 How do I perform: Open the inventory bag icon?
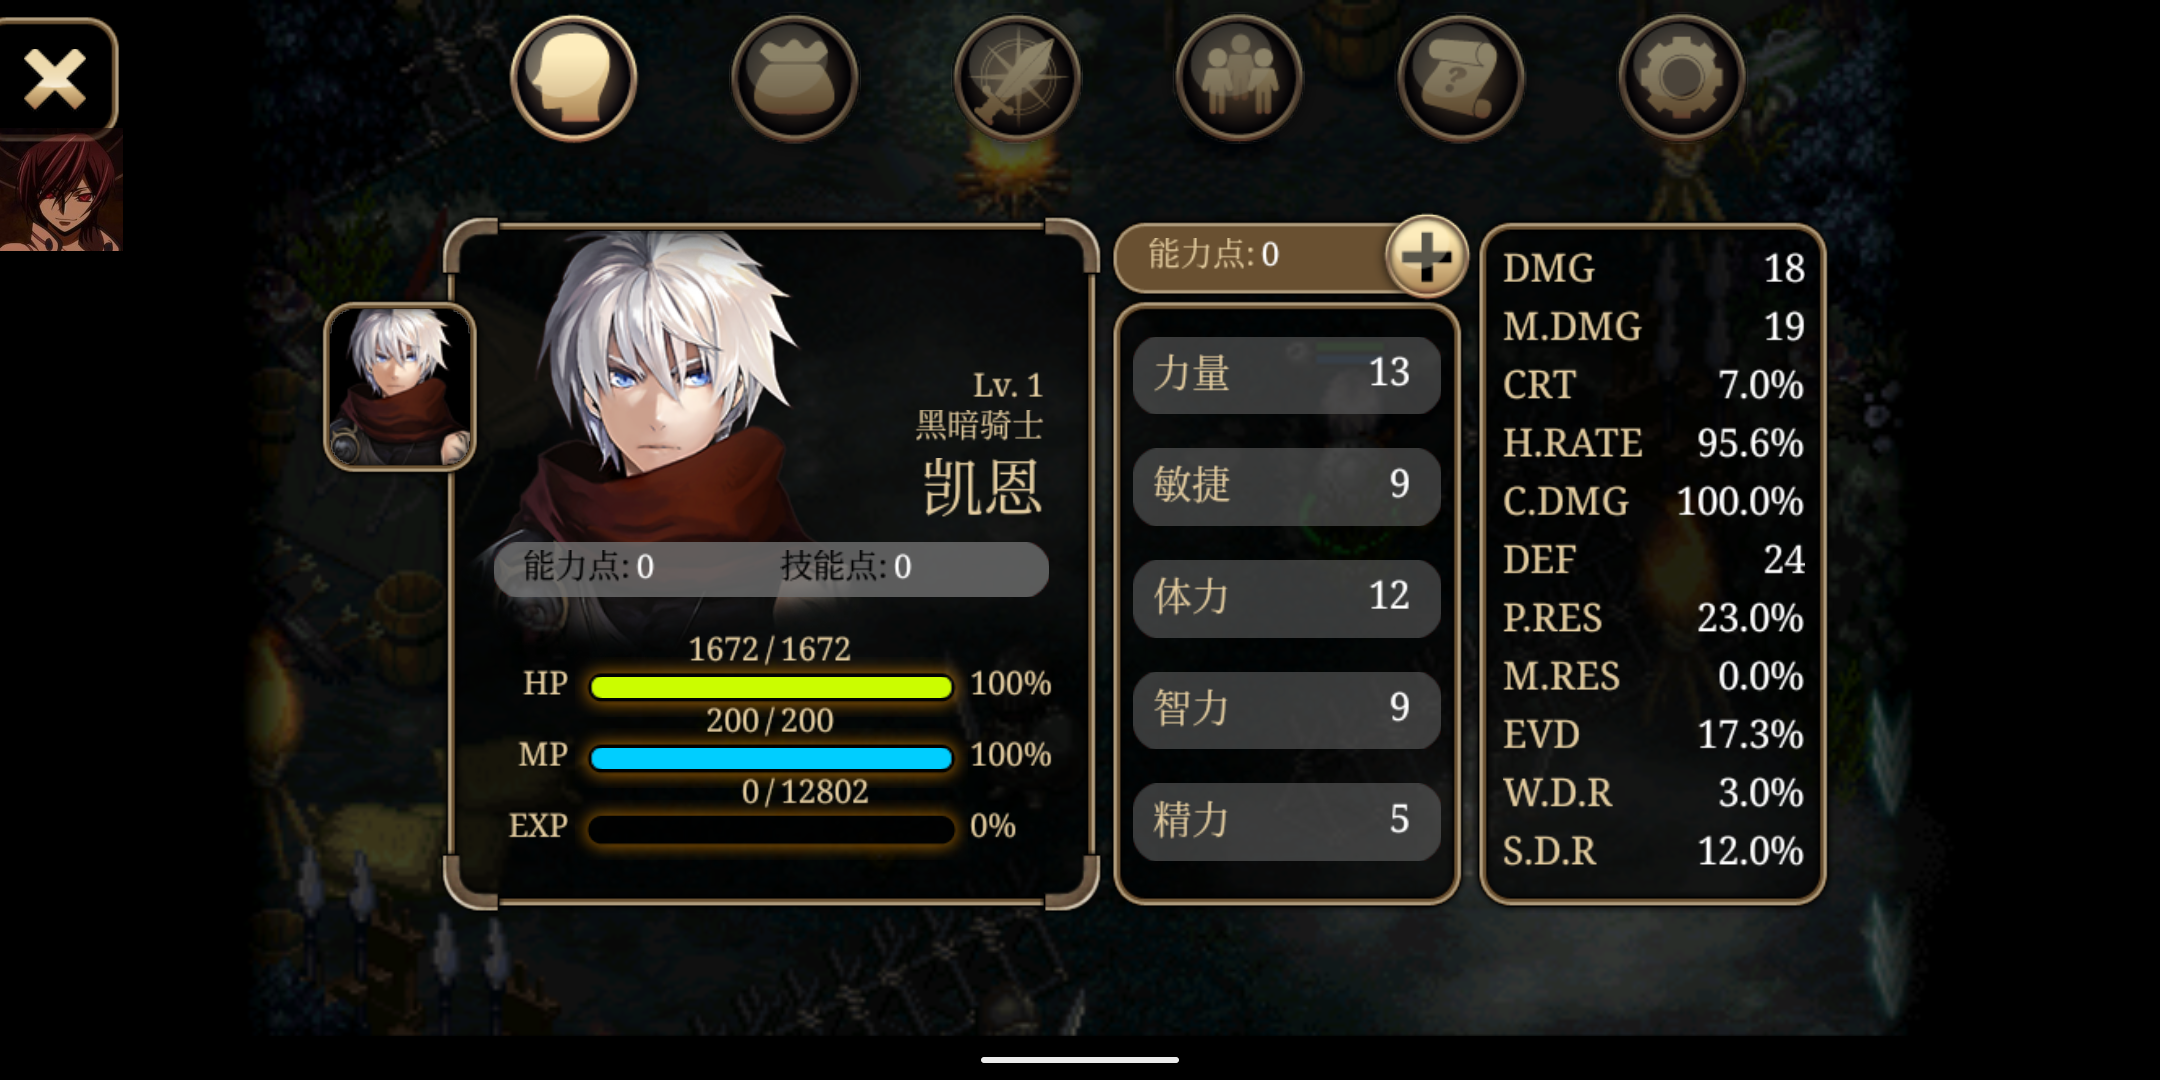(795, 78)
